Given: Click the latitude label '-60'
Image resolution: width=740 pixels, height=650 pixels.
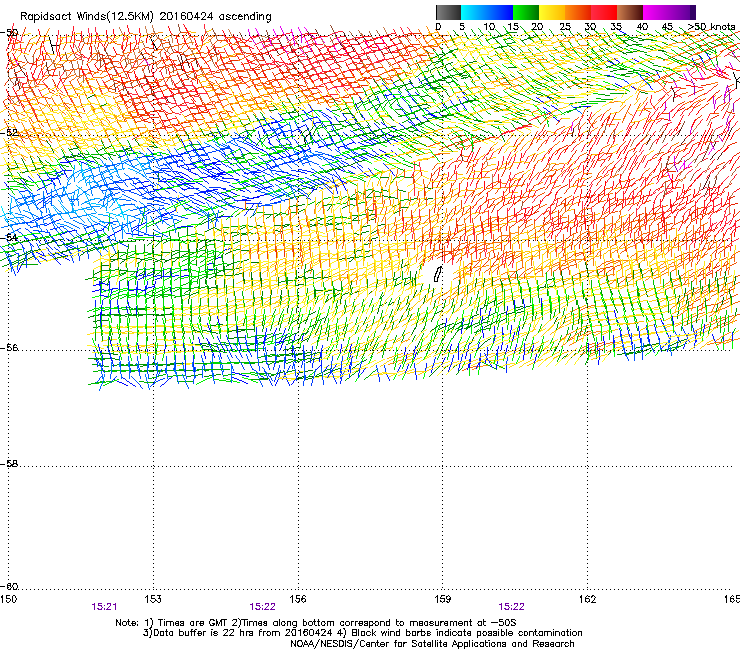Looking at the screenshot, I should tap(9, 587).
